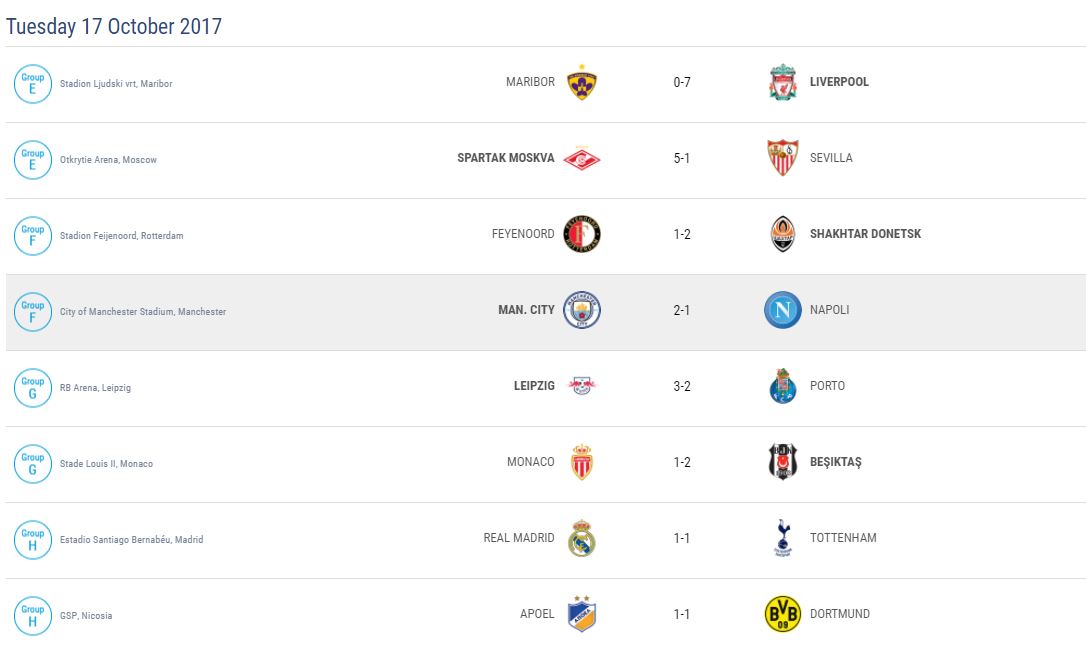Screen dimensions: 1086x663
Task: Click the Shakhtar Donetsk team name
Action: click(865, 234)
